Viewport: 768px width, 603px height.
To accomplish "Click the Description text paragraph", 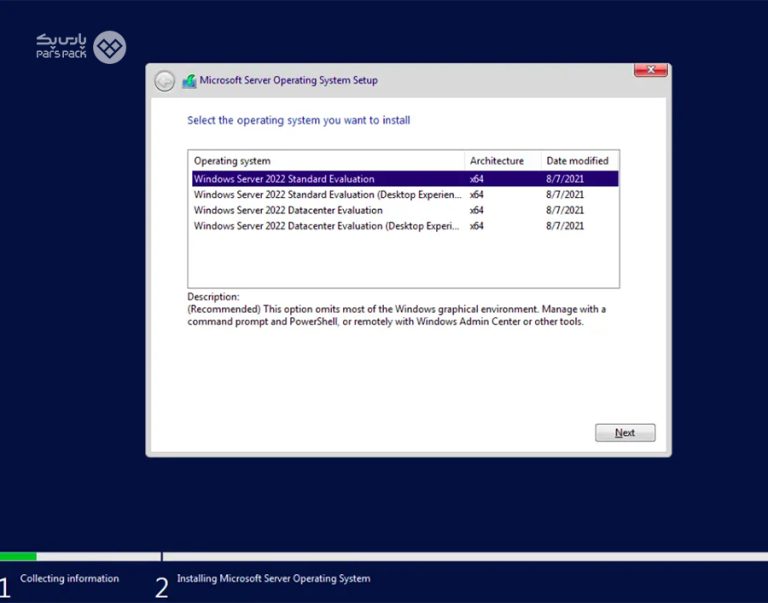I will pos(397,315).
